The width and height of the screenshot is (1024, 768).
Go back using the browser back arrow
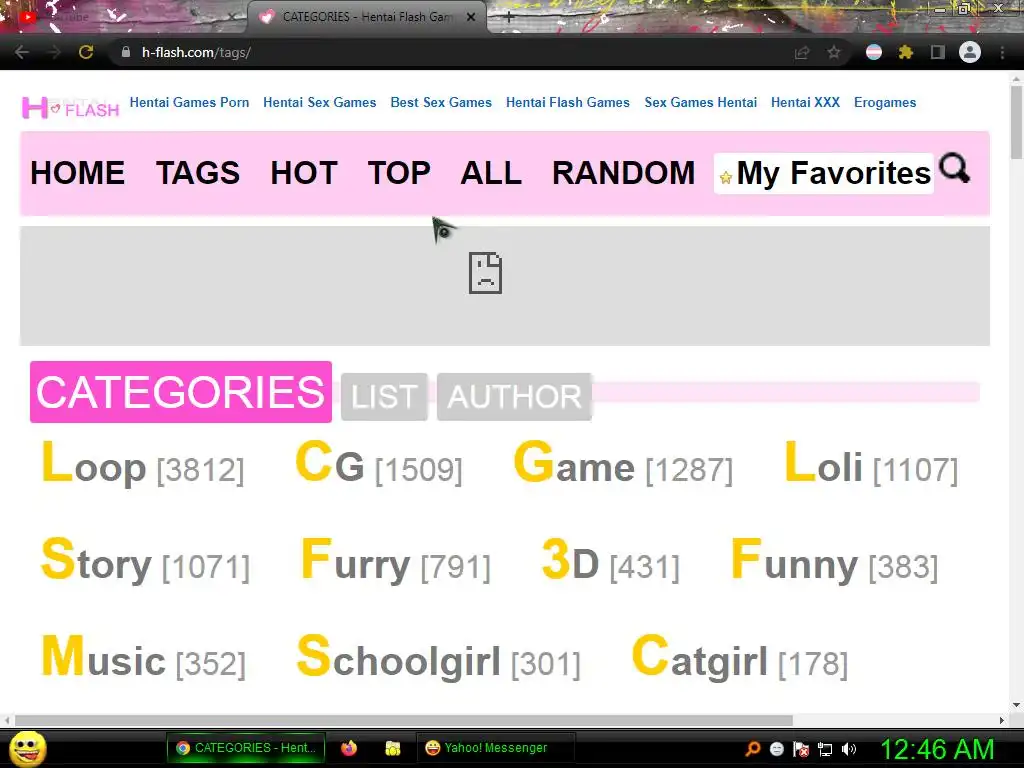click(22, 52)
